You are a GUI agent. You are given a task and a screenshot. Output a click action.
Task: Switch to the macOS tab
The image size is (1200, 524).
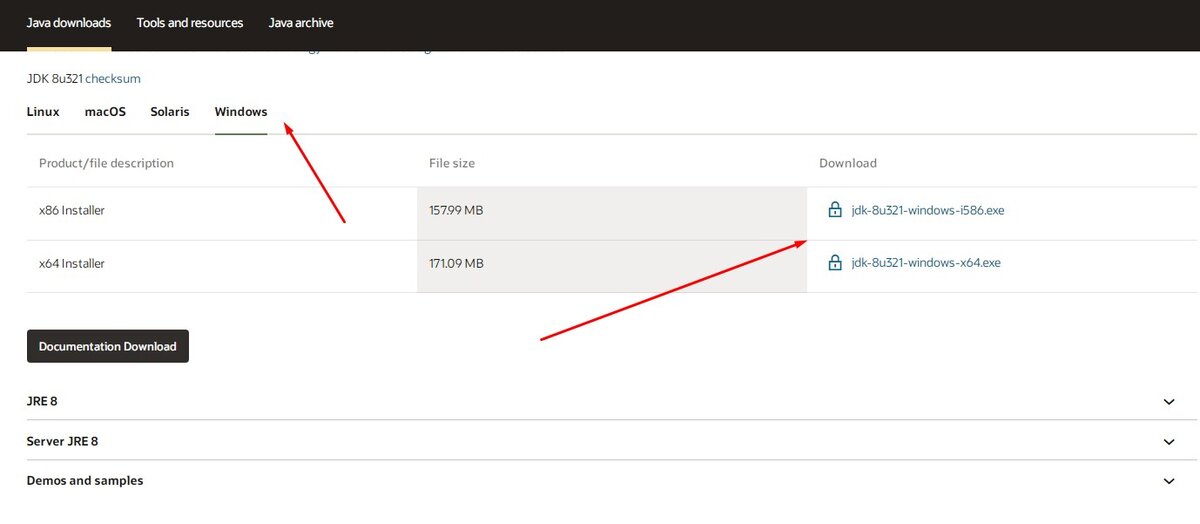[105, 112]
